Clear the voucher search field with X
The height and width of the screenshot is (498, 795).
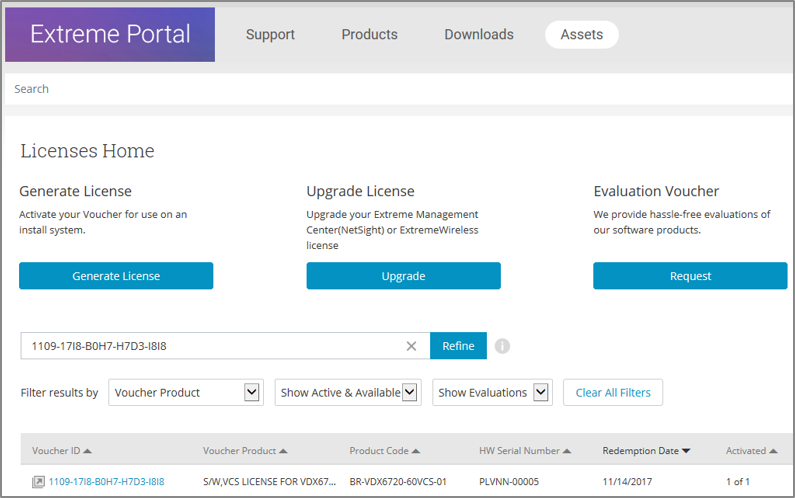411,346
